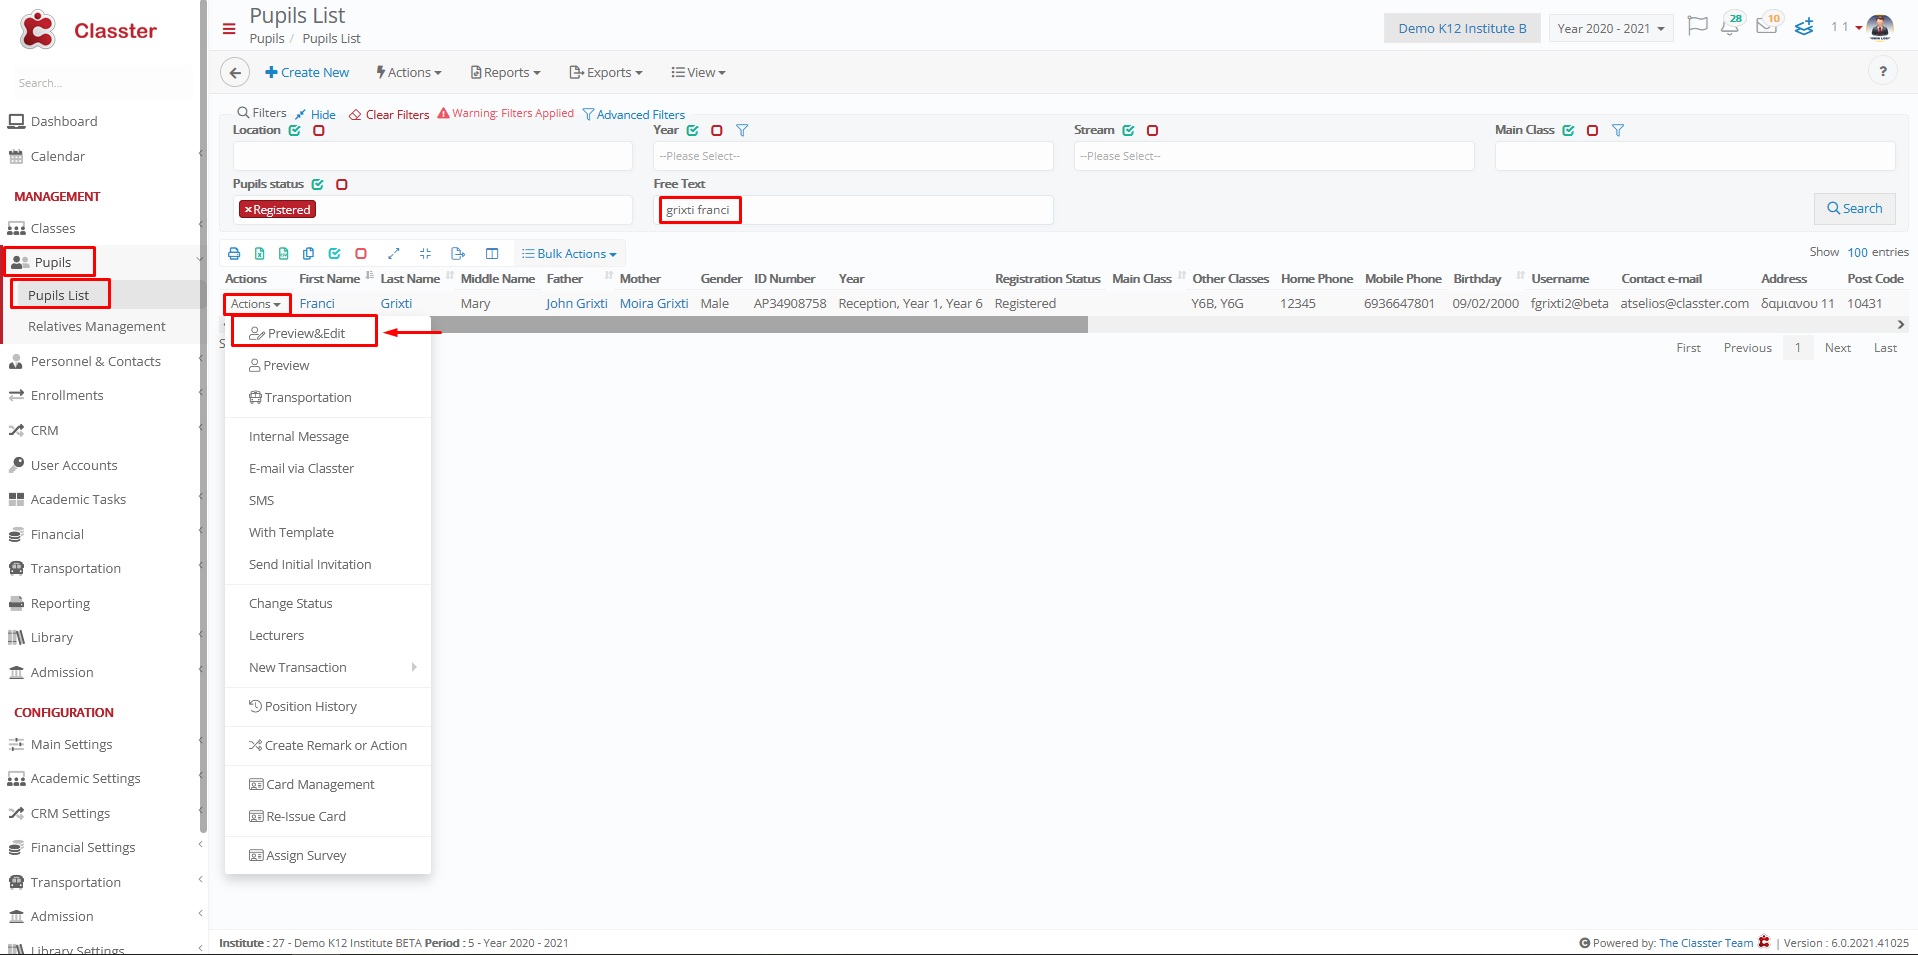Open the Year filter Please Select dropdown
The width and height of the screenshot is (1918, 955).
pyautogui.click(x=853, y=156)
